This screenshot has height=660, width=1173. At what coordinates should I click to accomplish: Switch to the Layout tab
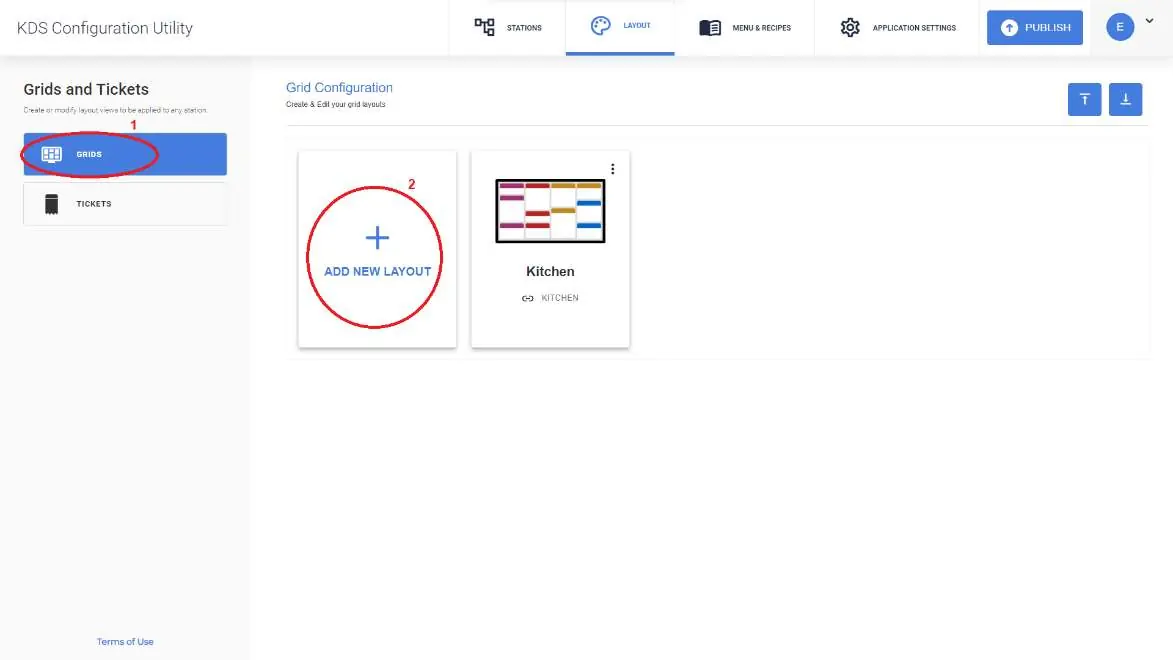tap(620, 27)
